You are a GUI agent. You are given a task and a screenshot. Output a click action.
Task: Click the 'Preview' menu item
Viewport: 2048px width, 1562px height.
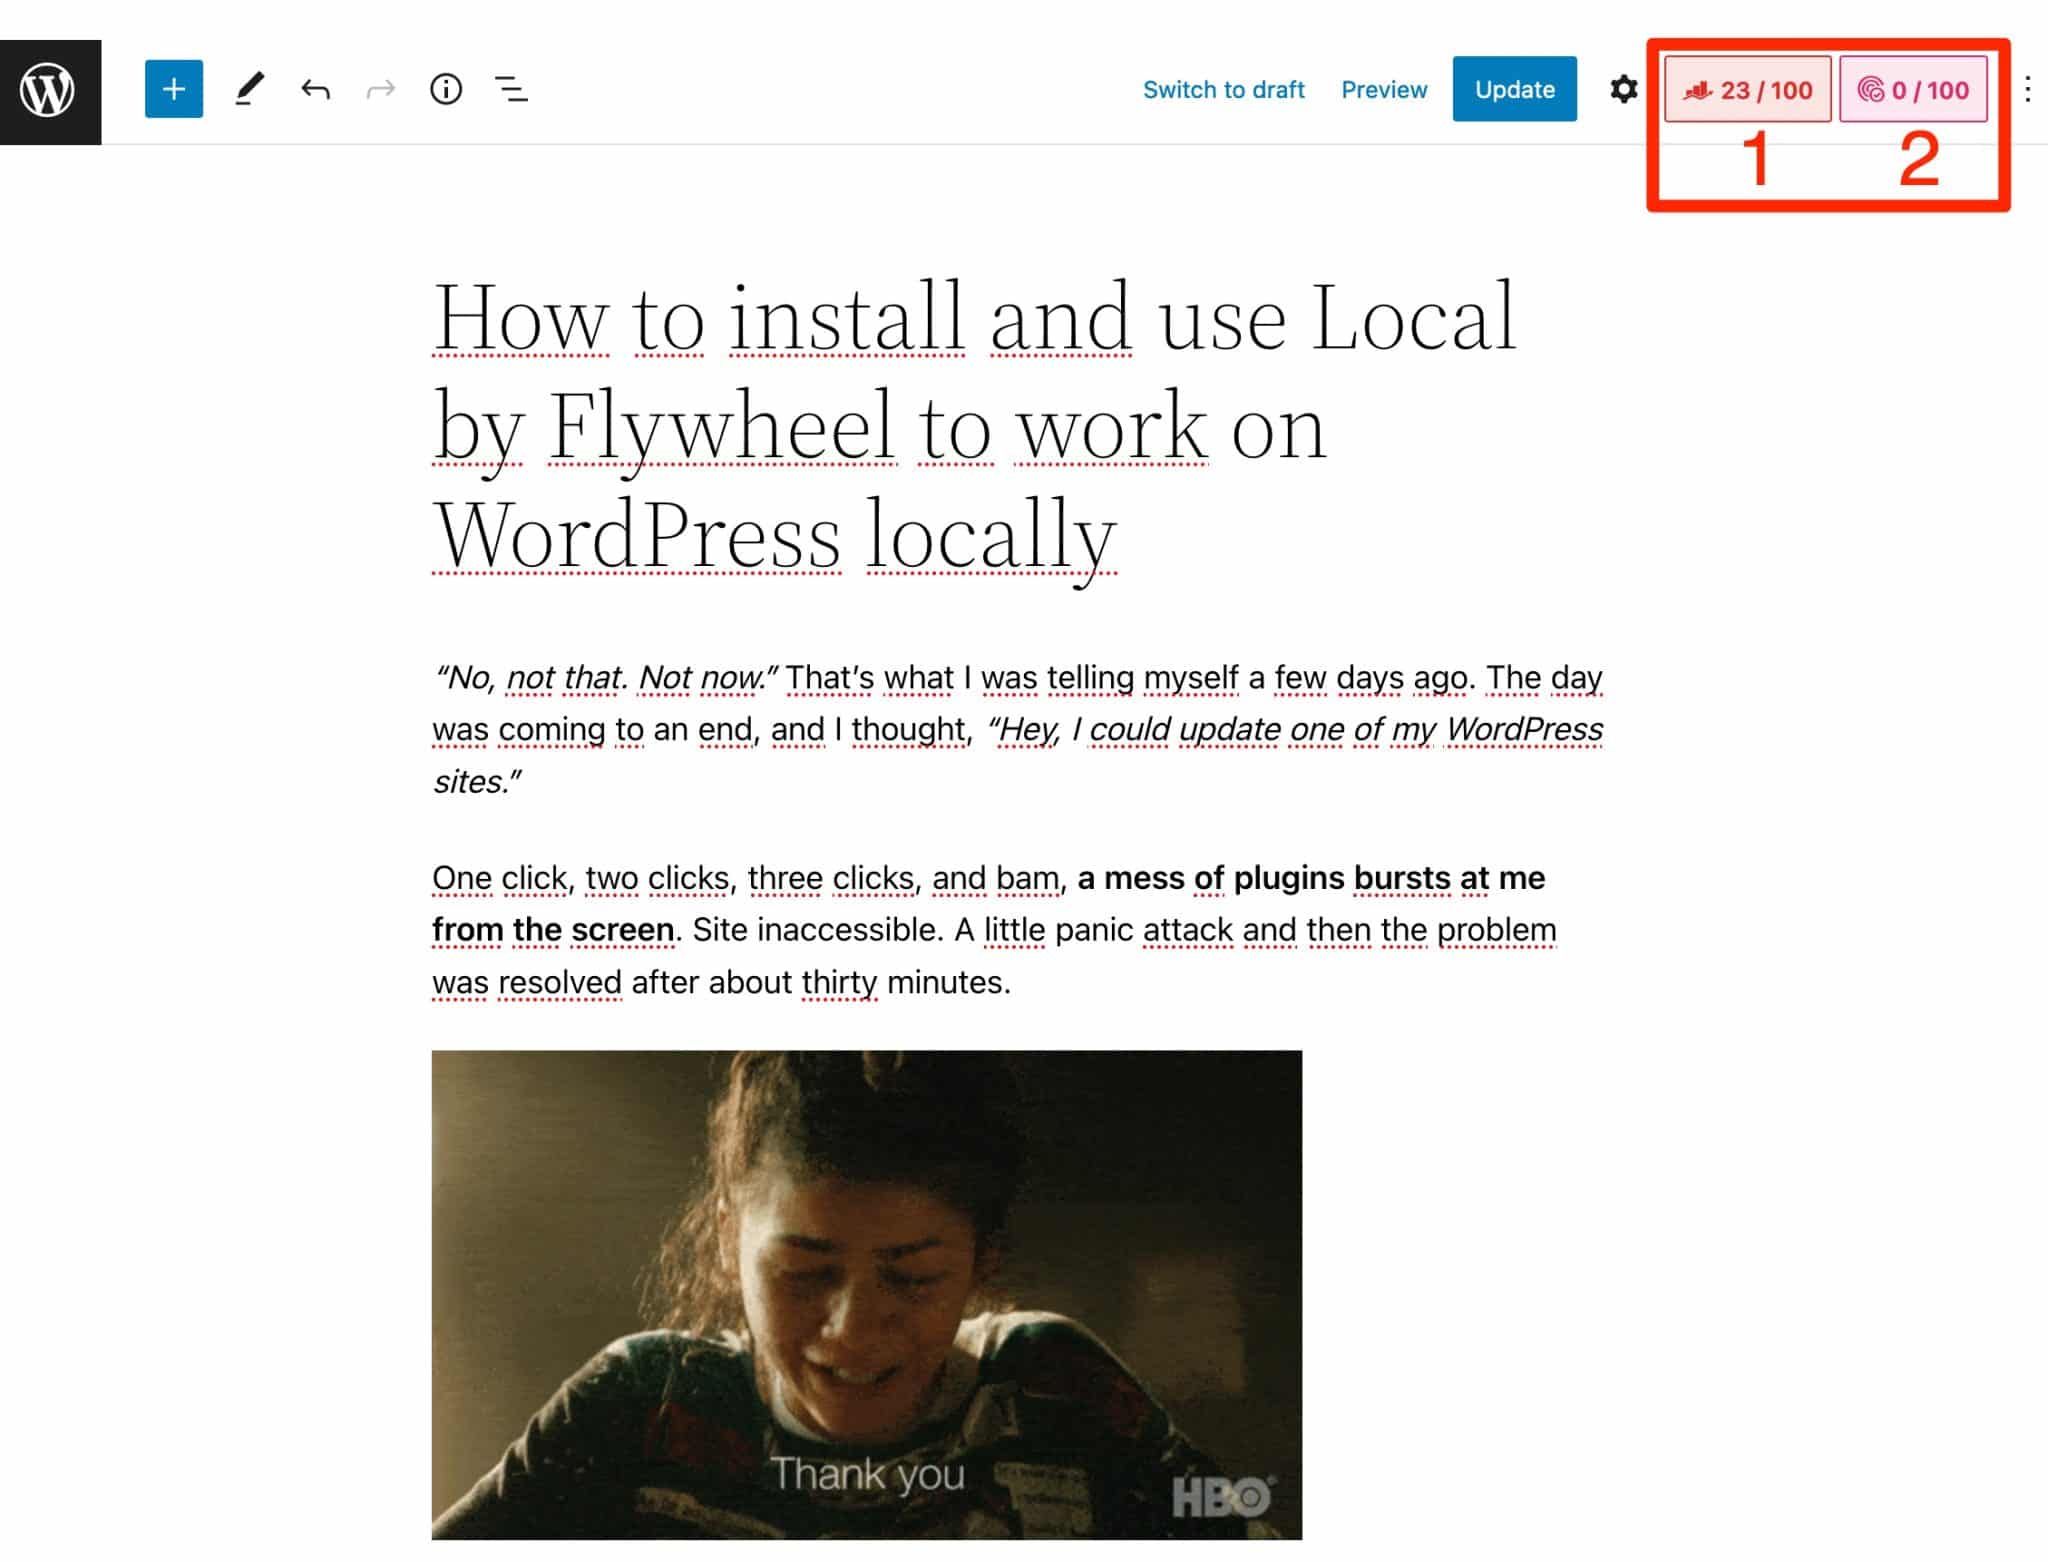click(1383, 90)
